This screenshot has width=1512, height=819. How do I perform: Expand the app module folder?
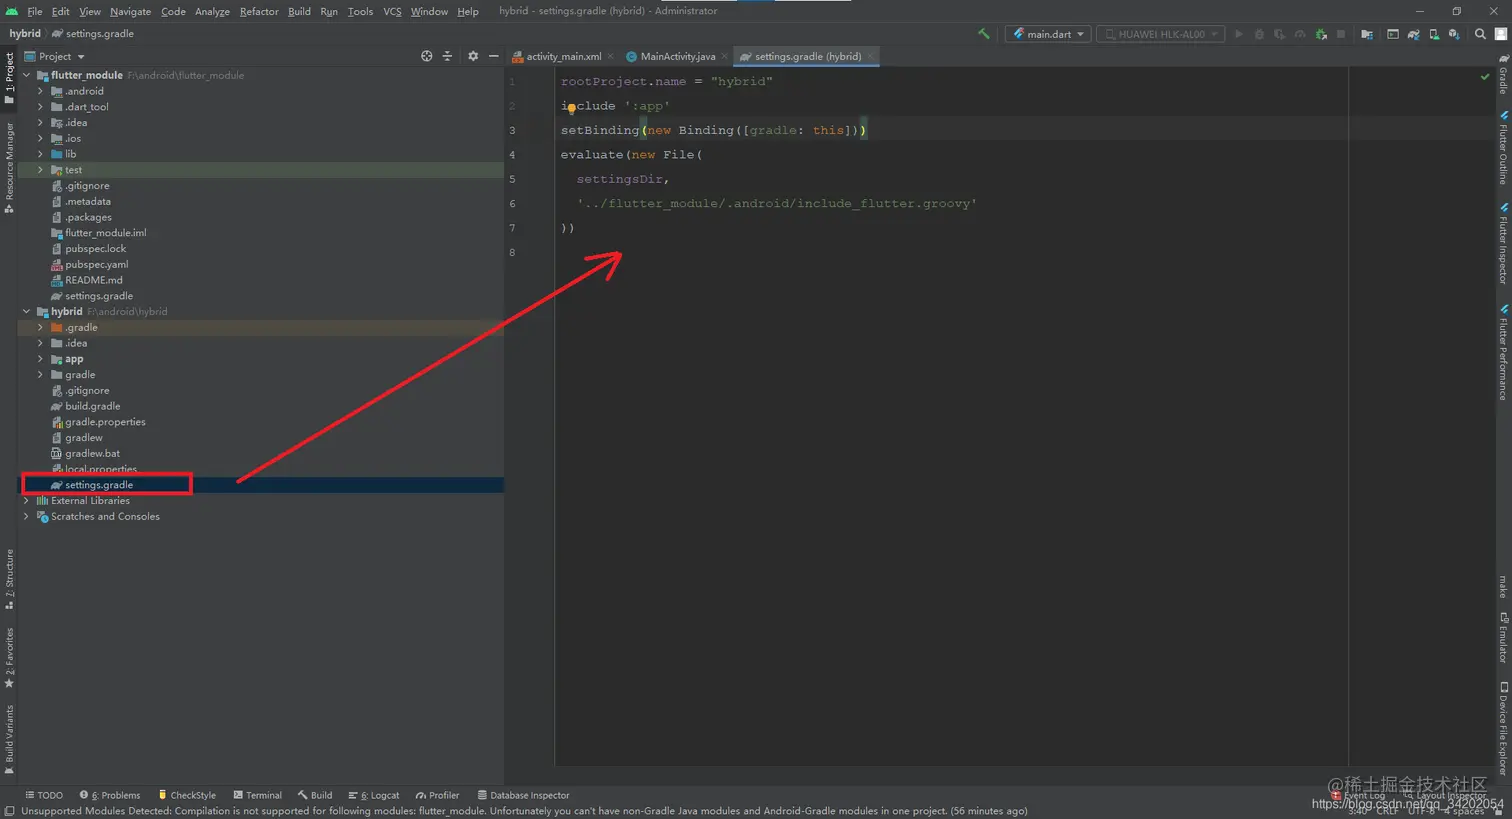click(x=41, y=359)
